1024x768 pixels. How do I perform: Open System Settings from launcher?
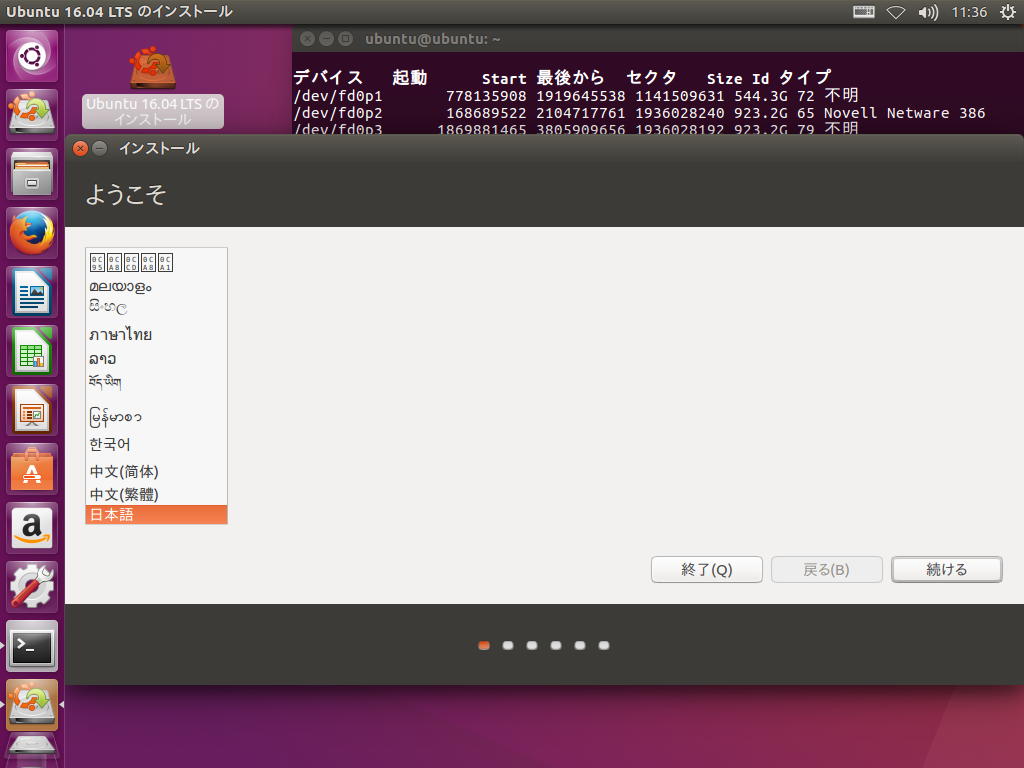32,586
